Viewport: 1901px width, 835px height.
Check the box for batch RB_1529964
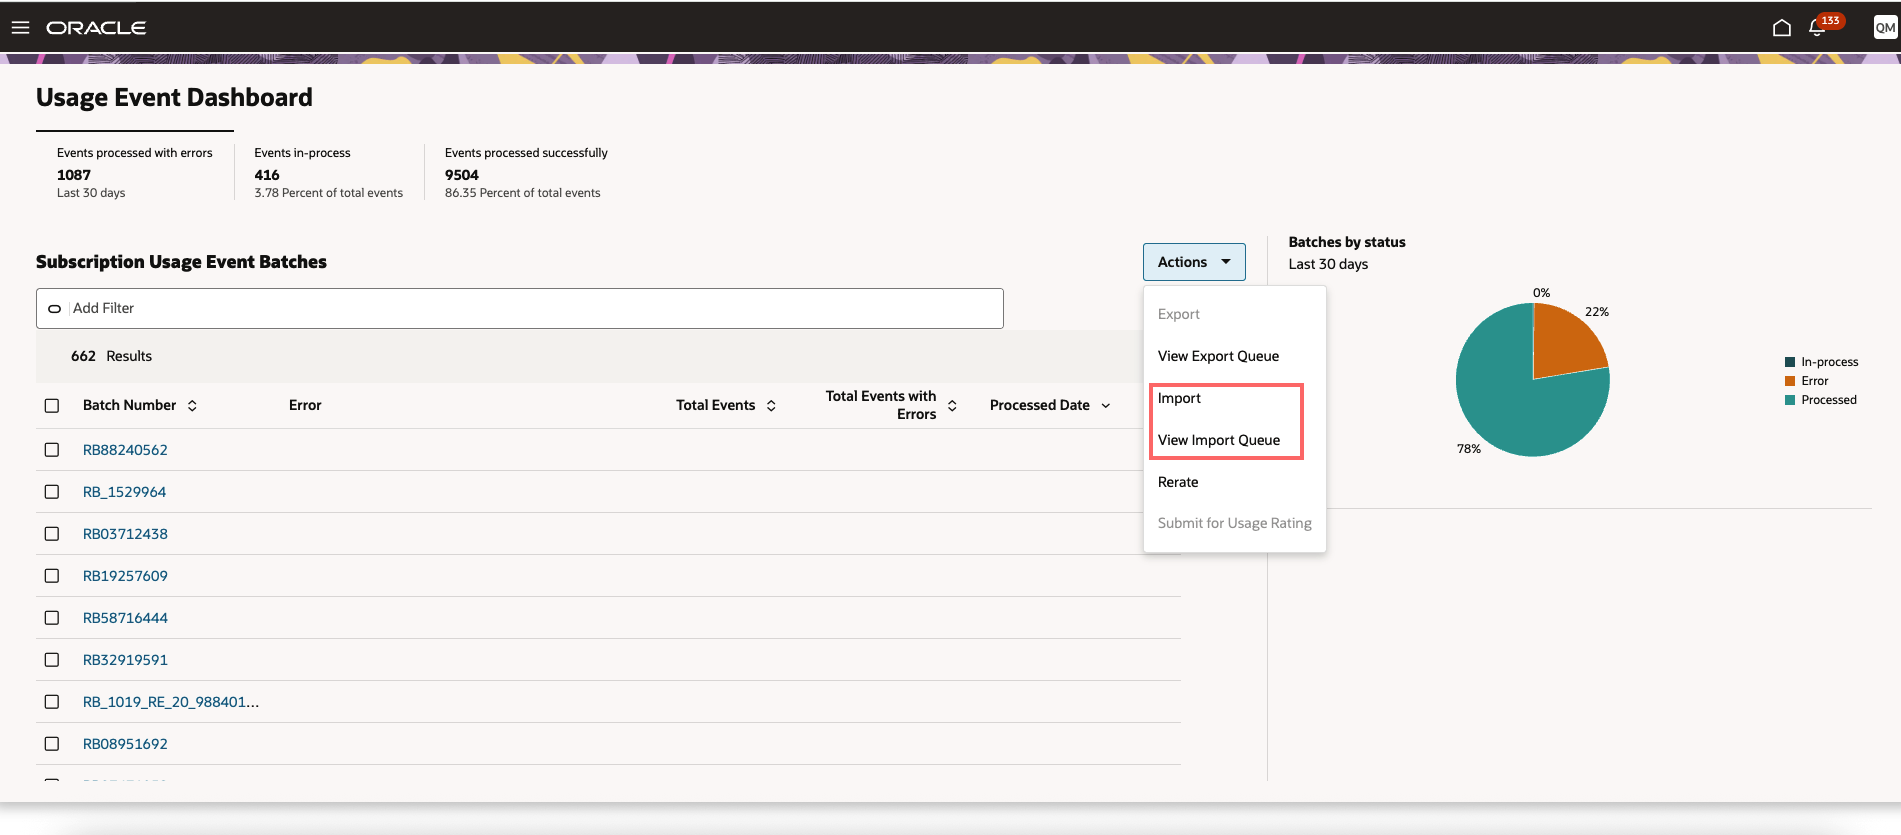pyautogui.click(x=52, y=492)
